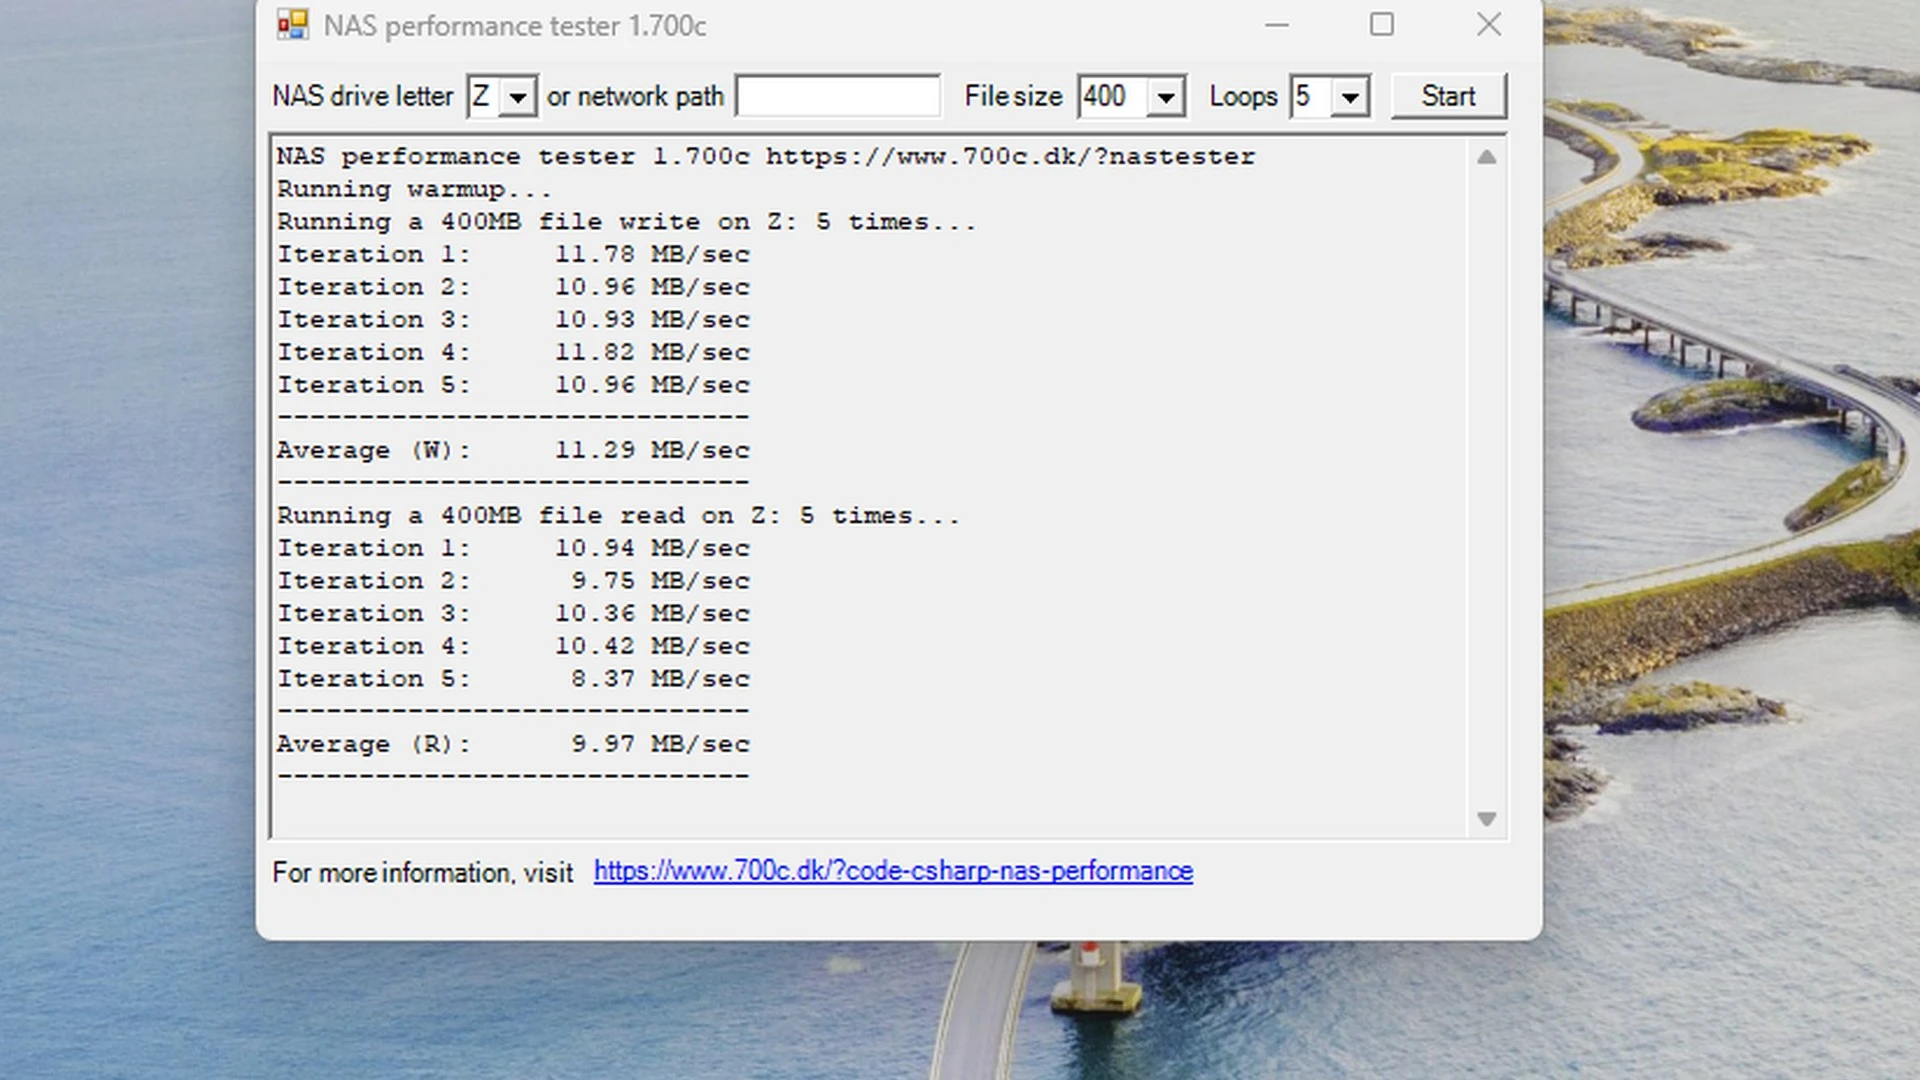Click the read Iteration 5: 8.37 MB/sec line

513,679
